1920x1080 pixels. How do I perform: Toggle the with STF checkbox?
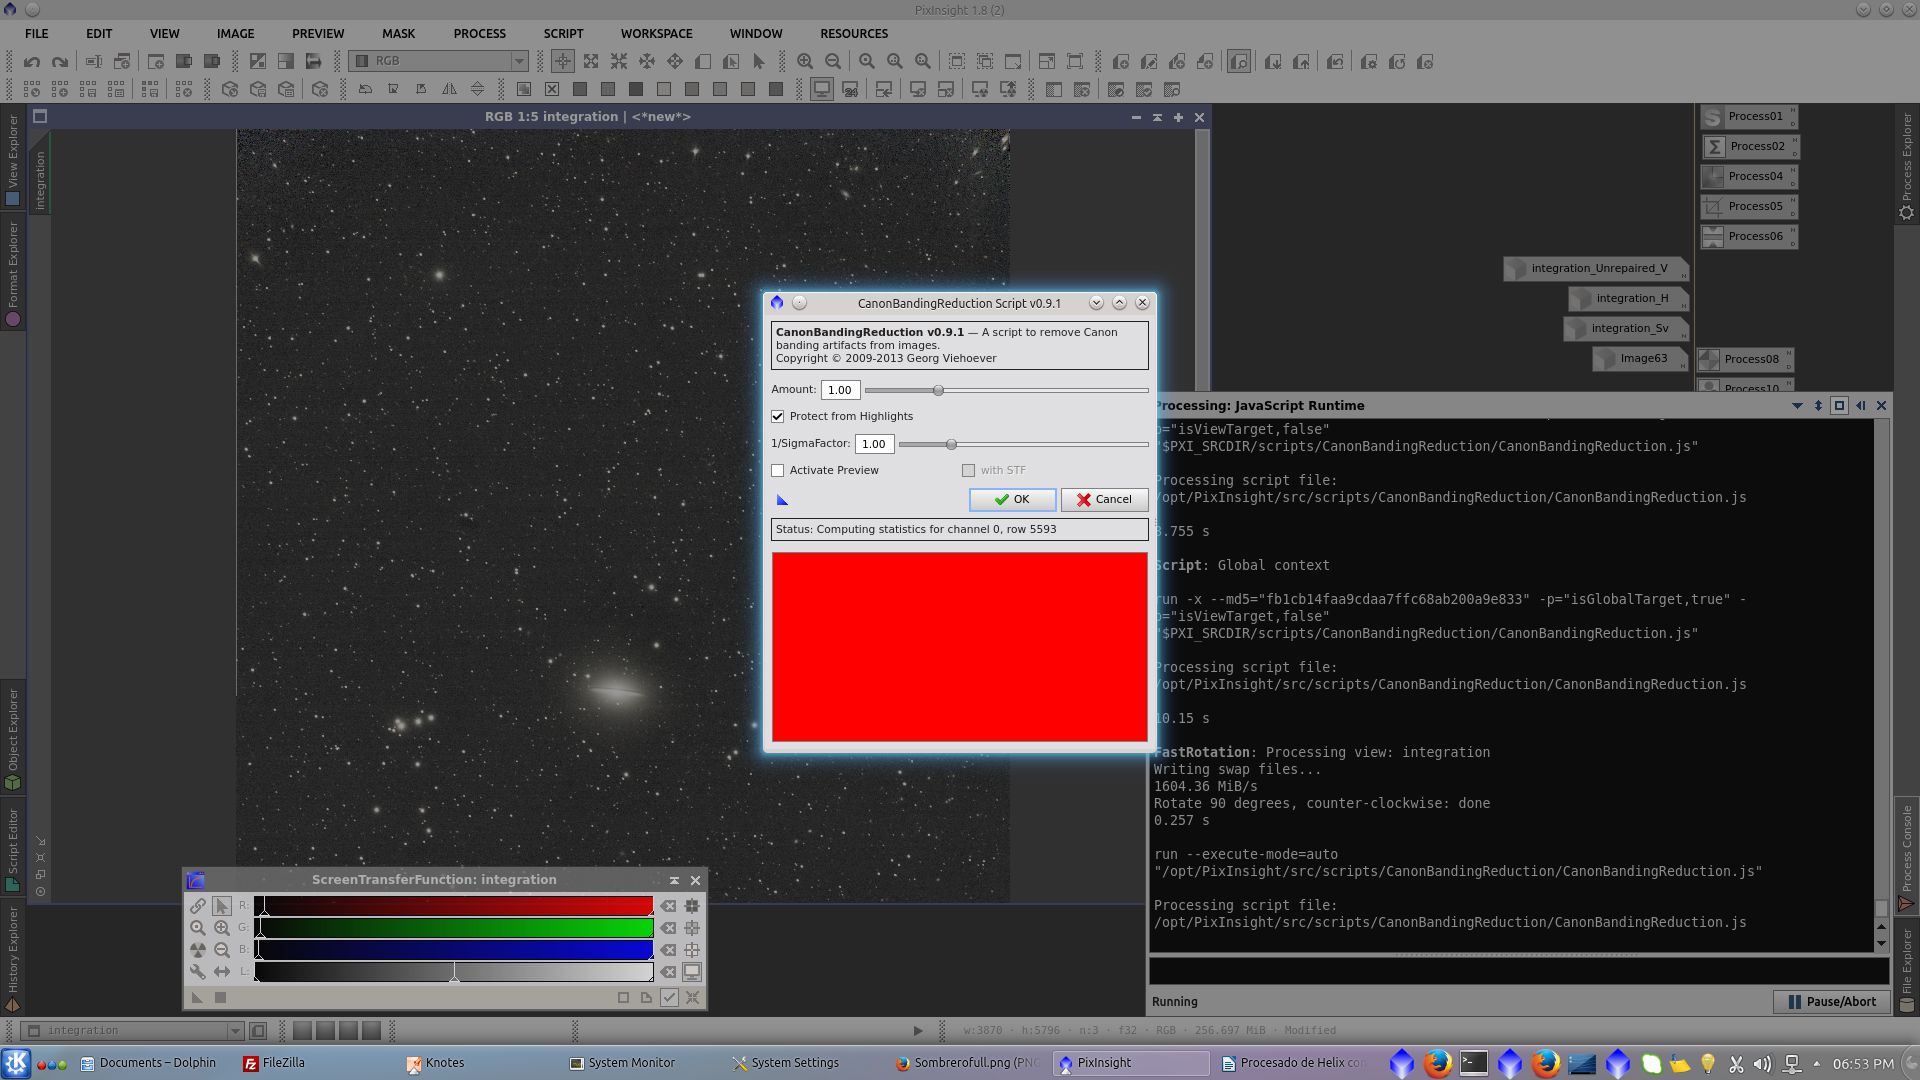click(968, 471)
